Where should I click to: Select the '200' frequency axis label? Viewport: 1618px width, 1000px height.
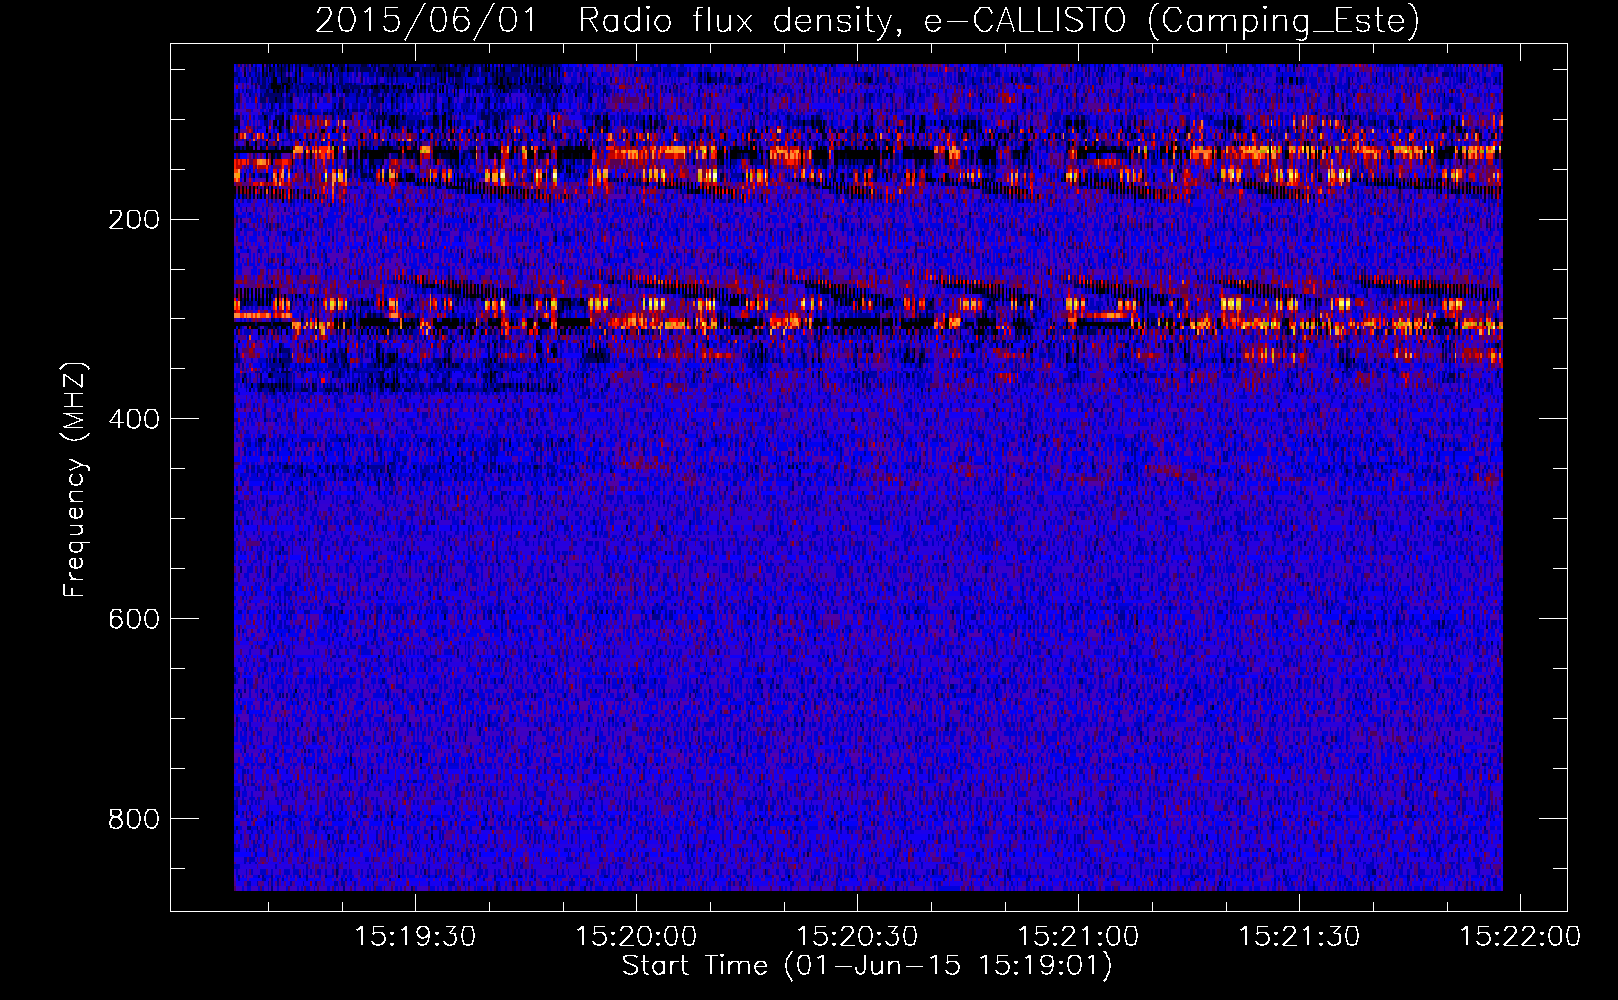(133, 219)
